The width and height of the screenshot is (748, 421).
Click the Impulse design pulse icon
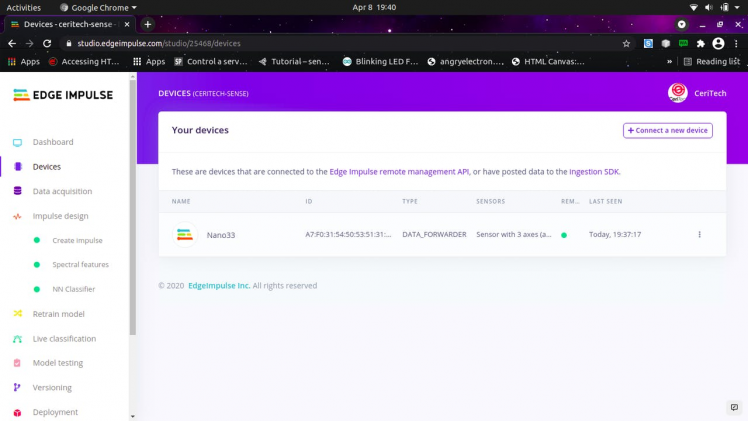(x=18, y=216)
